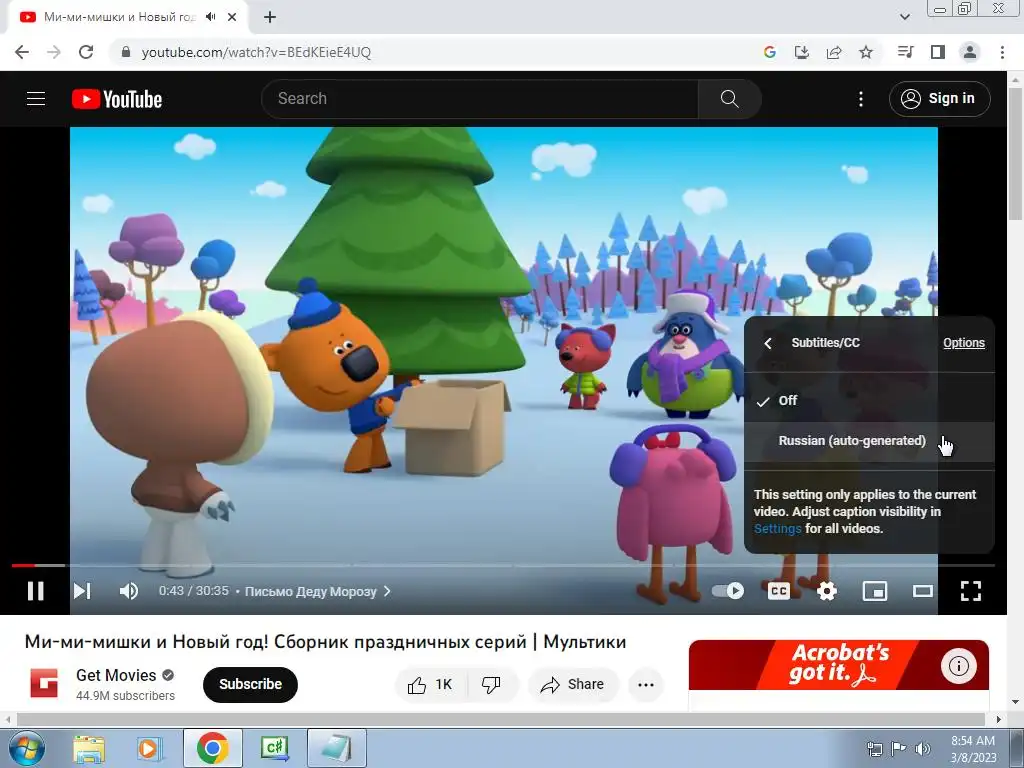Toggle Chrome side panel

click(938, 52)
